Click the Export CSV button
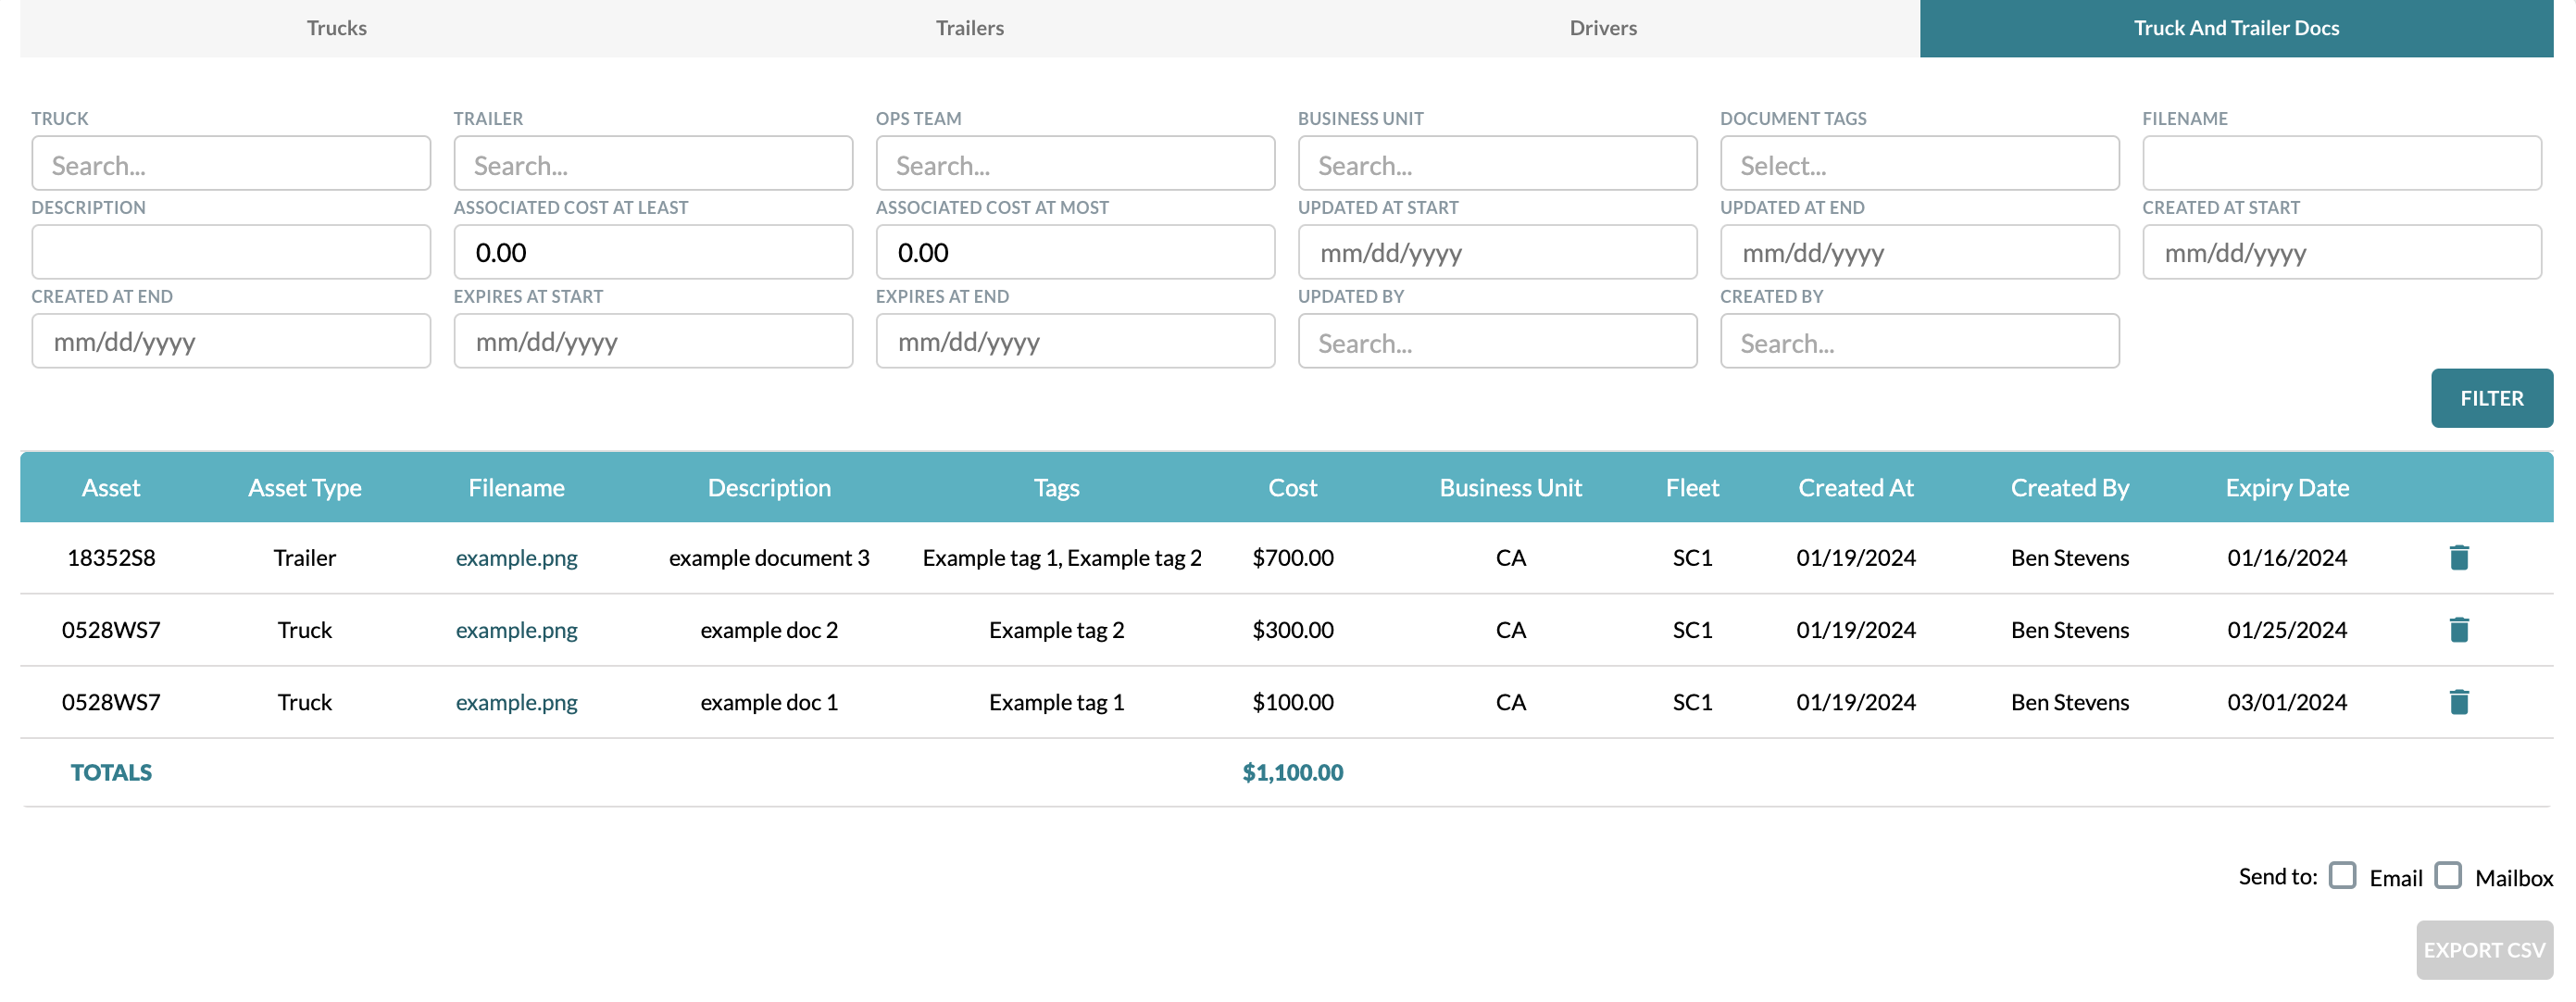2576x1002 pixels. 2484,949
